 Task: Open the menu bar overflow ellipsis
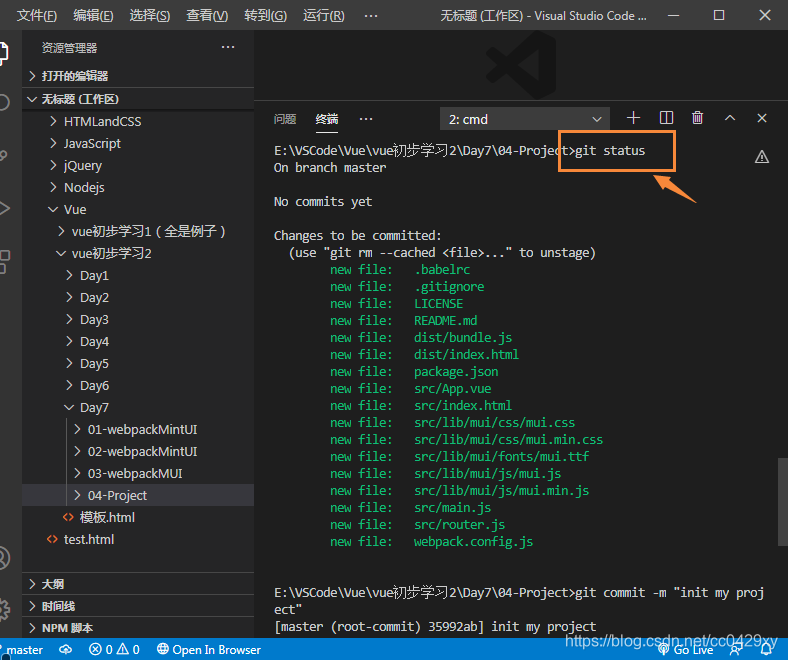click(371, 16)
